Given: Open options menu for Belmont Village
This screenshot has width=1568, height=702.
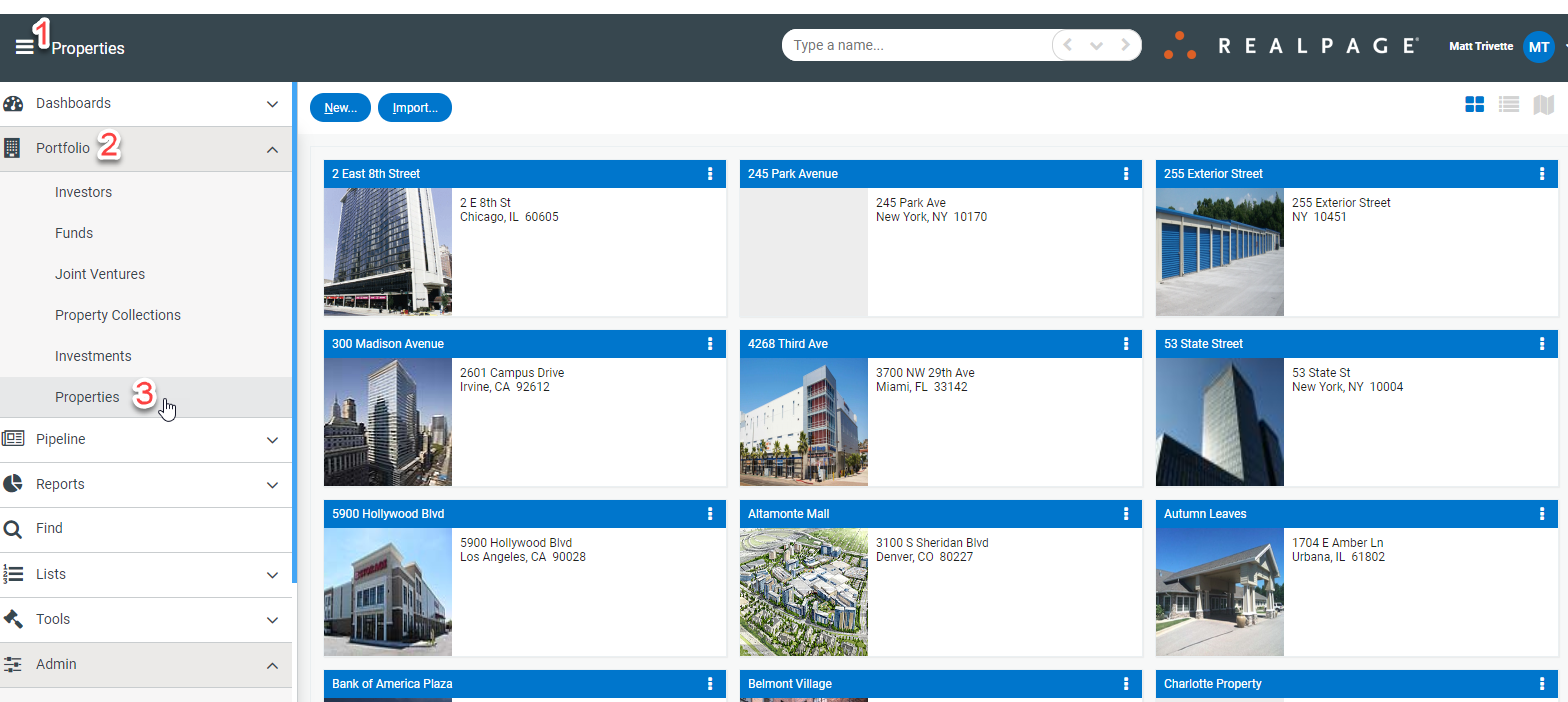Looking at the screenshot, I should coord(1126,684).
